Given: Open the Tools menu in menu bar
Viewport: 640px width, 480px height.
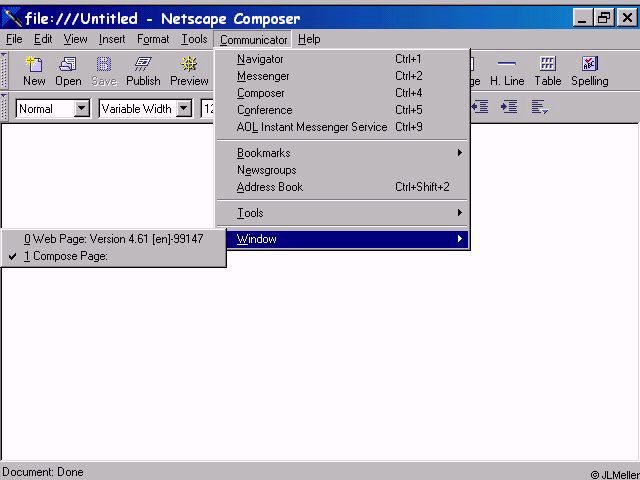Looking at the screenshot, I should [x=194, y=39].
